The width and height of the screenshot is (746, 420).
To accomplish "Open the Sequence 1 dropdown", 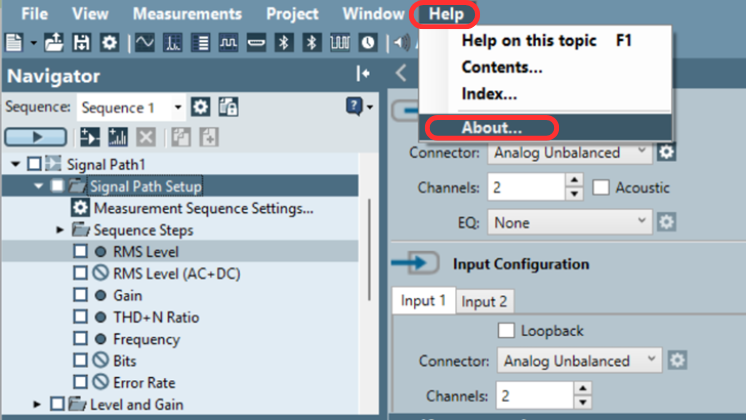I will [x=178, y=107].
